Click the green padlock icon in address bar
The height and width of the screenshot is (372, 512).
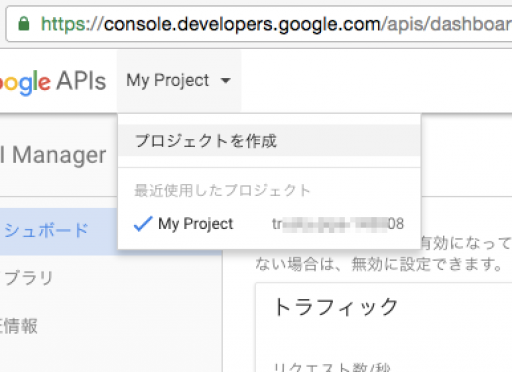point(24,24)
